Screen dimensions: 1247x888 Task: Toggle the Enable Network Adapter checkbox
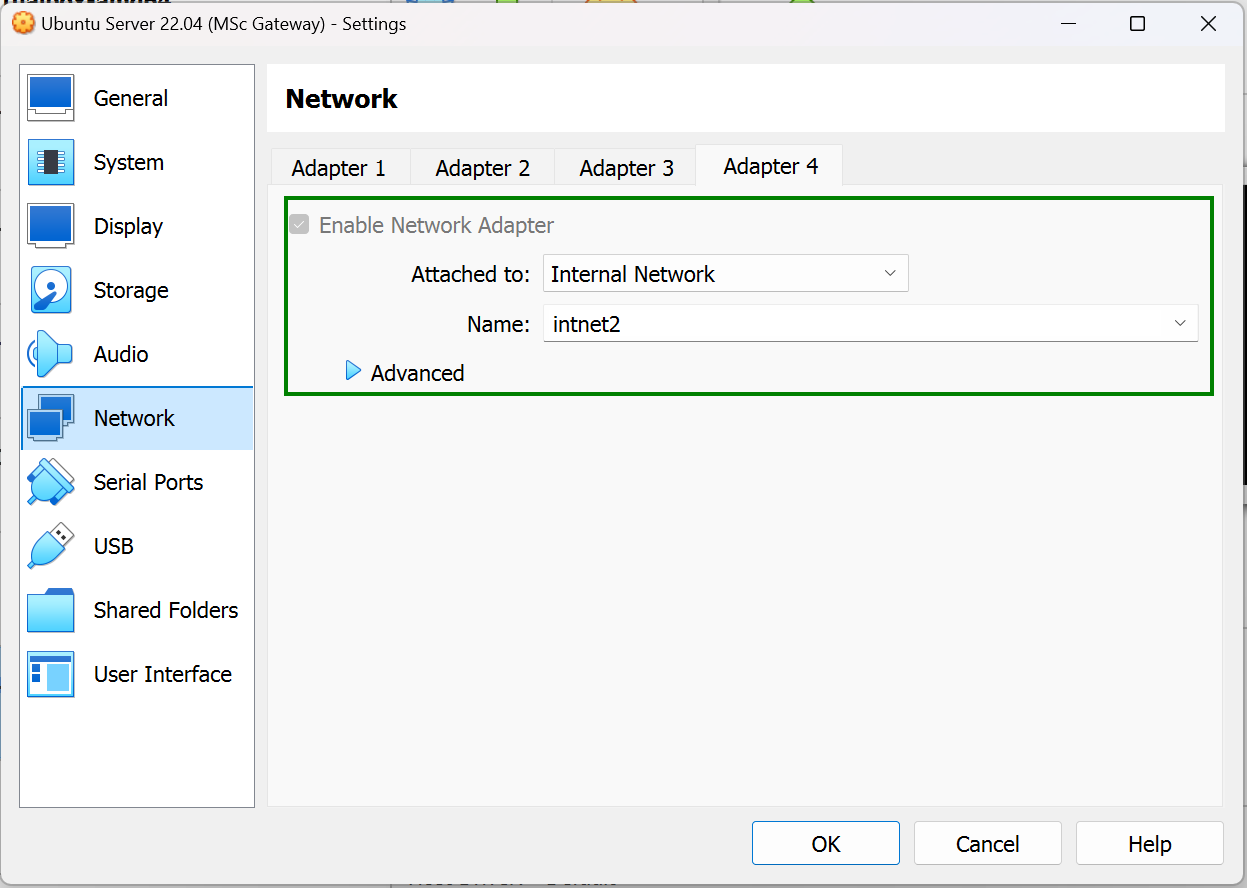(x=299, y=225)
